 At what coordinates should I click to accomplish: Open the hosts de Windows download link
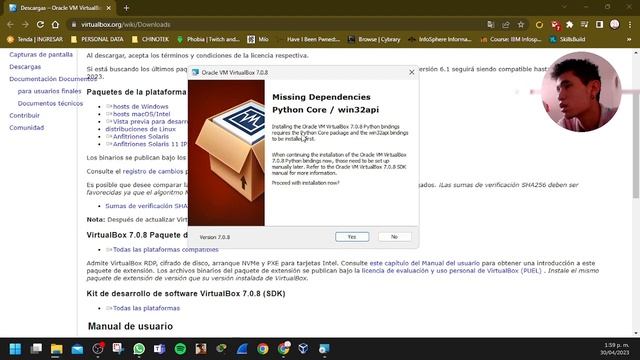[x=140, y=107]
